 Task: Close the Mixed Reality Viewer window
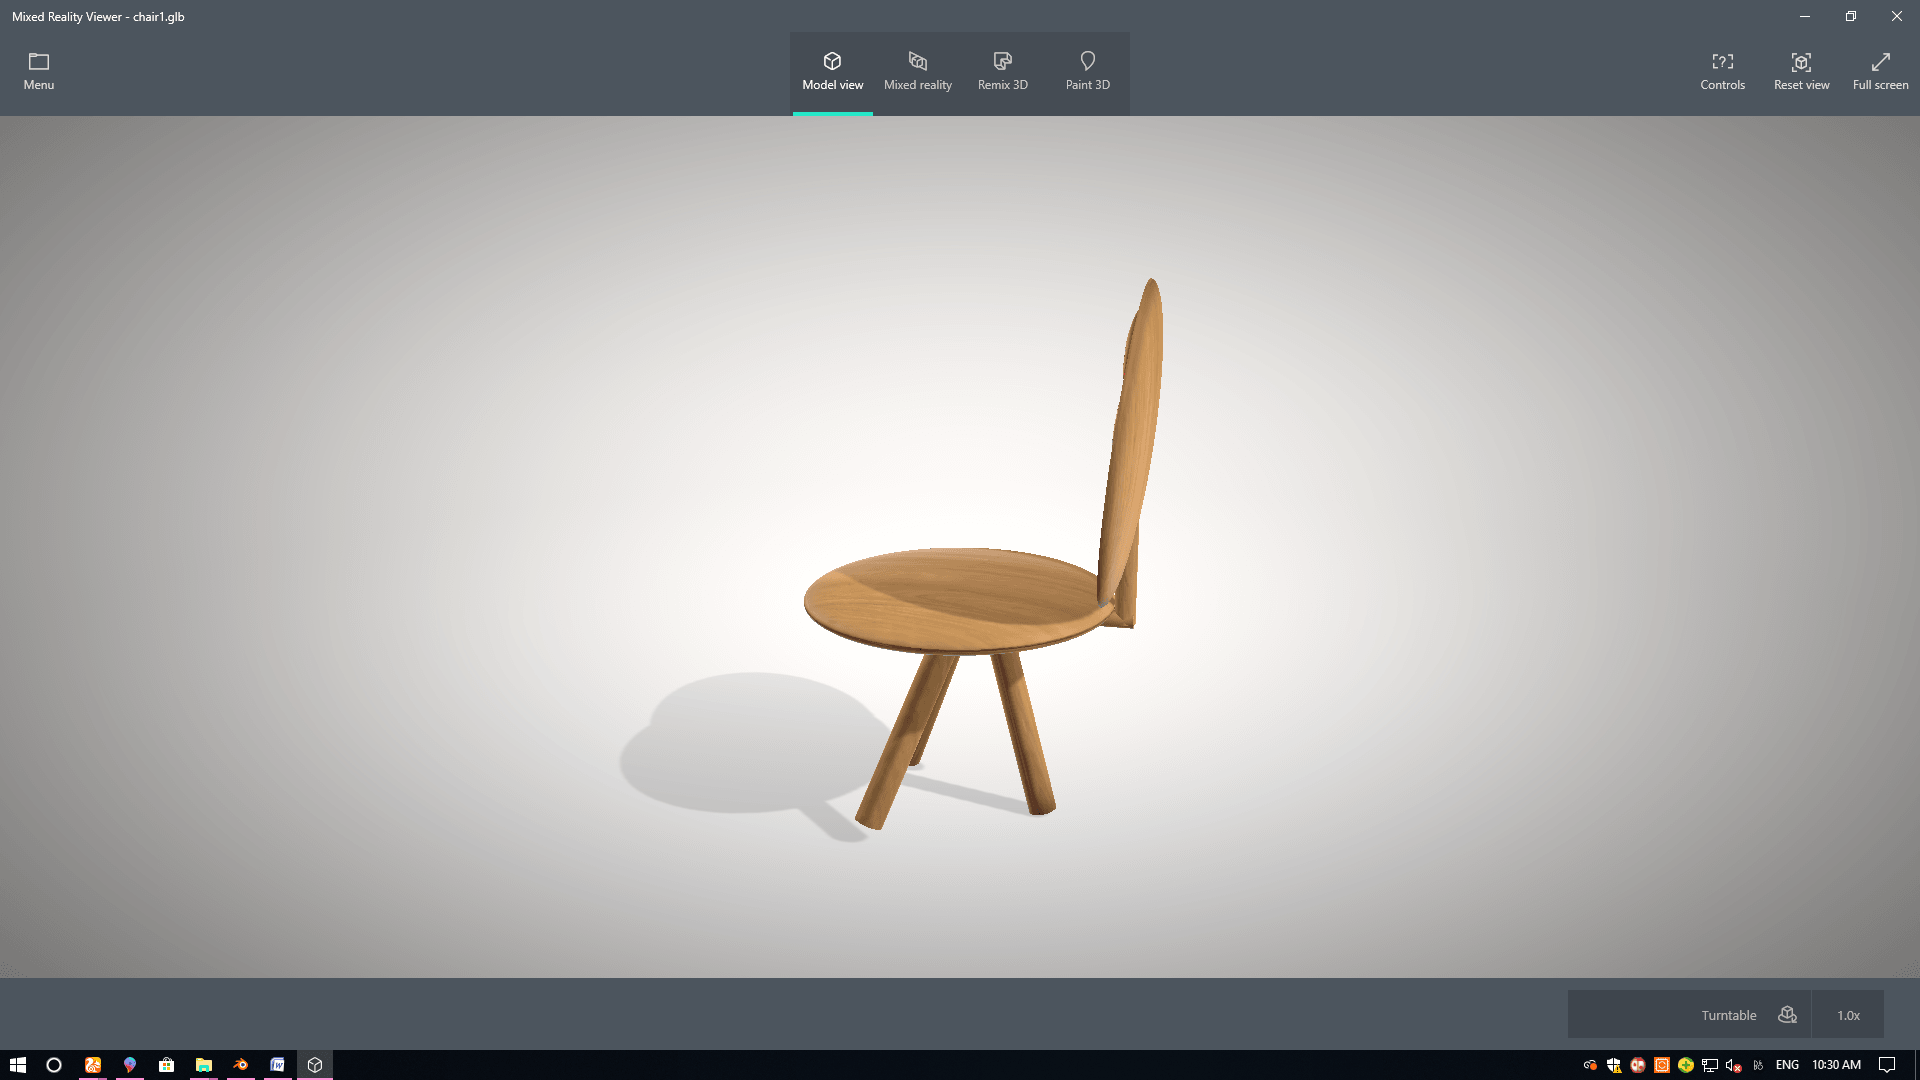point(1897,16)
